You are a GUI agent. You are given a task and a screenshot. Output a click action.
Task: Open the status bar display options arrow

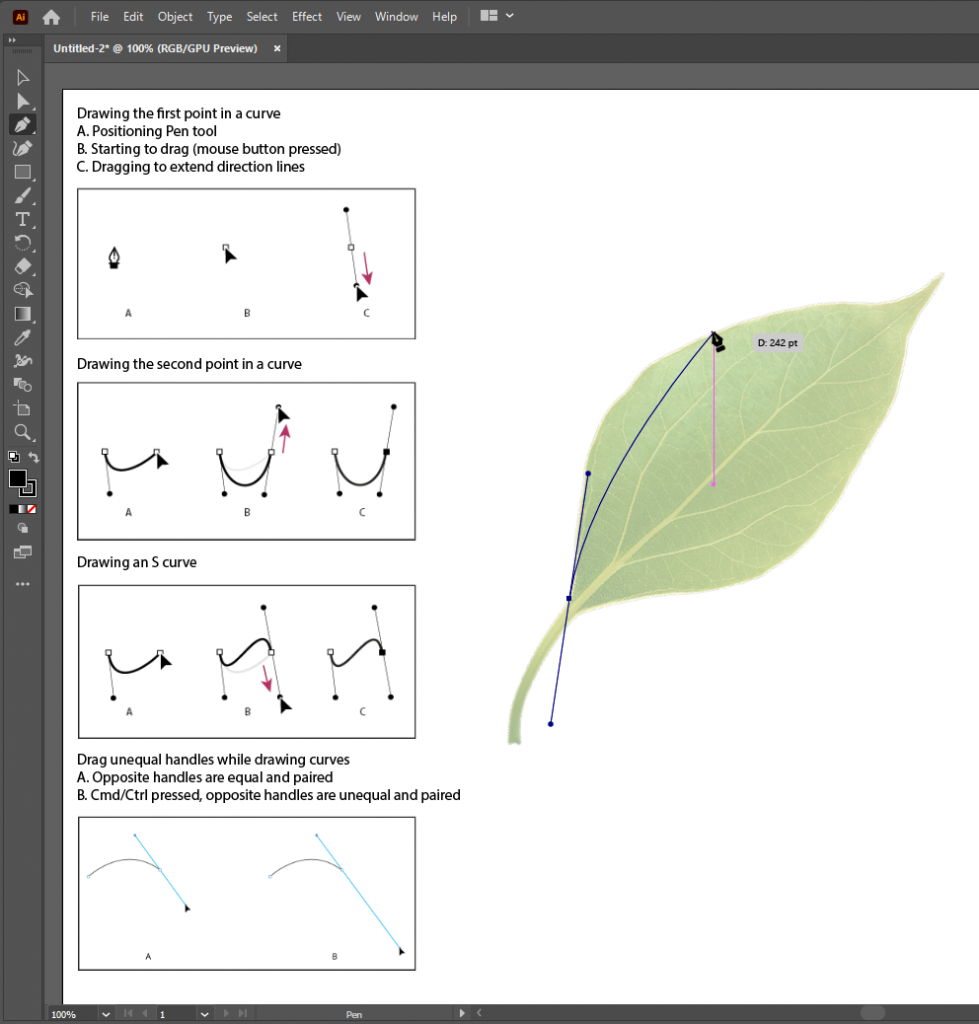click(462, 1014)
